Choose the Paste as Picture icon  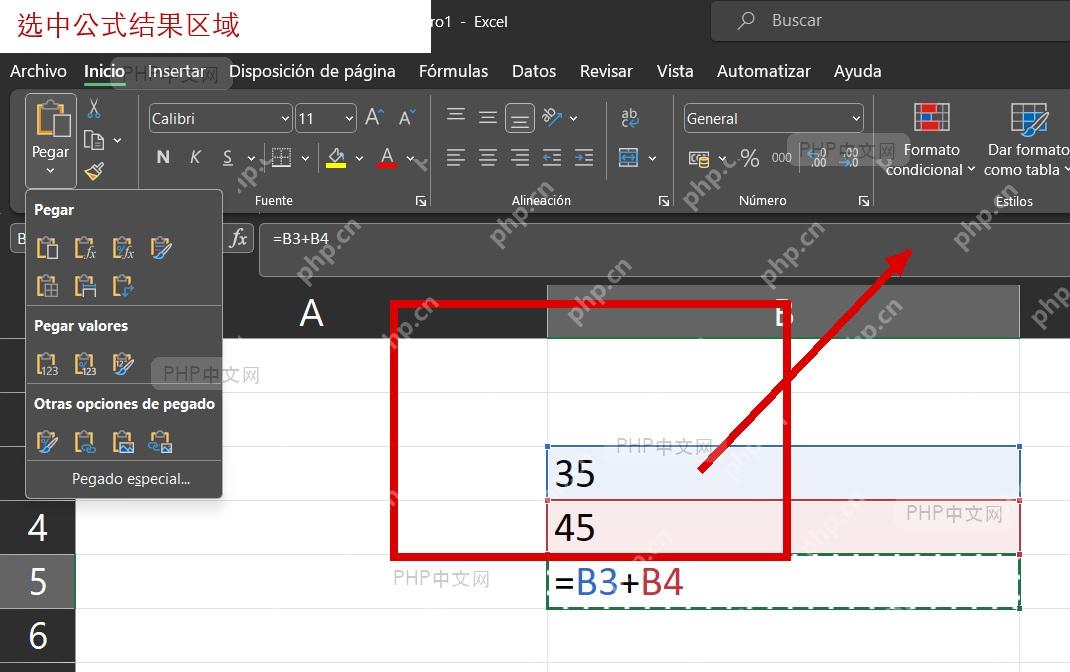(123, 441)
